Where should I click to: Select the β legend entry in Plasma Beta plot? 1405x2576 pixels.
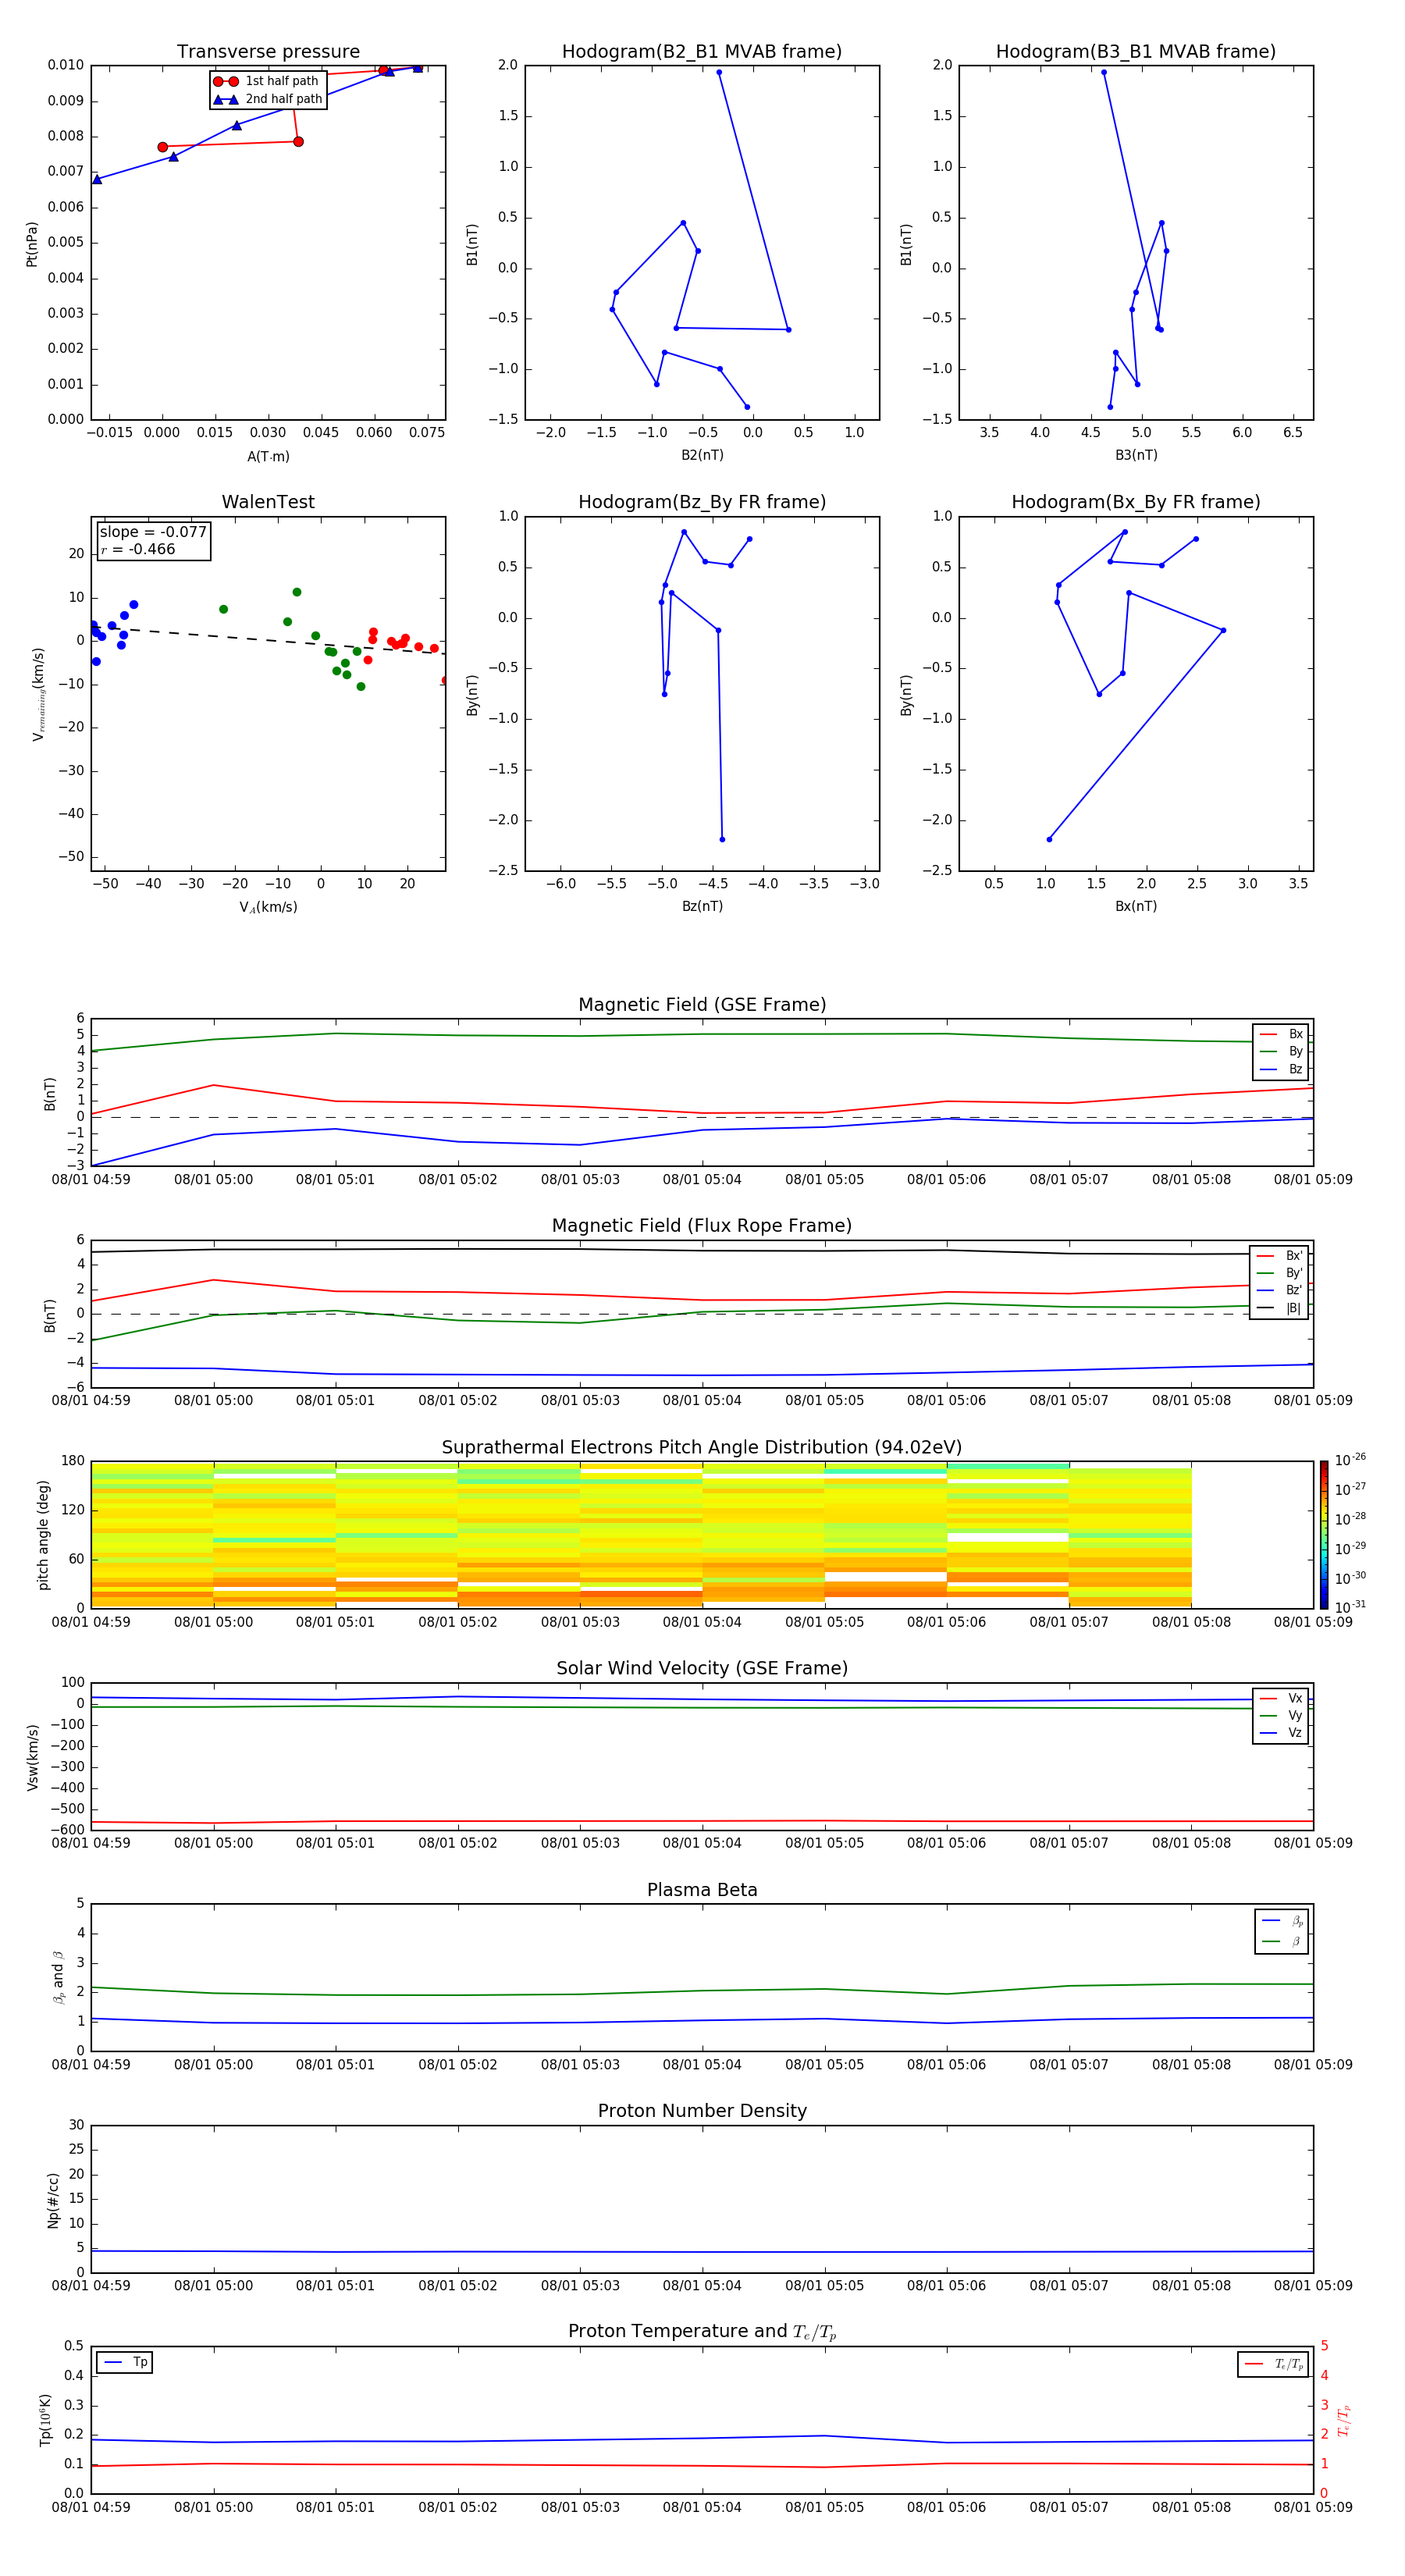1282,1941
